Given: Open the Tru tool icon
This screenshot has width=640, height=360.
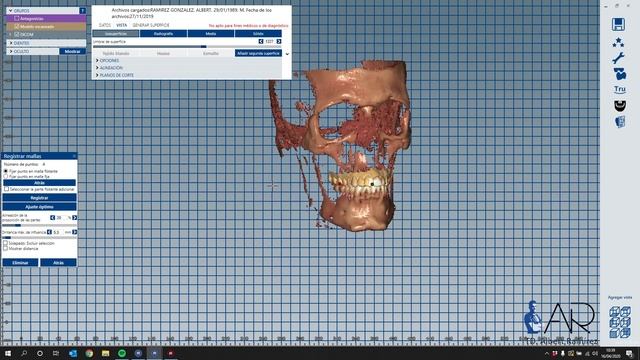Looking at the screenshot, I should click(620, 89).
